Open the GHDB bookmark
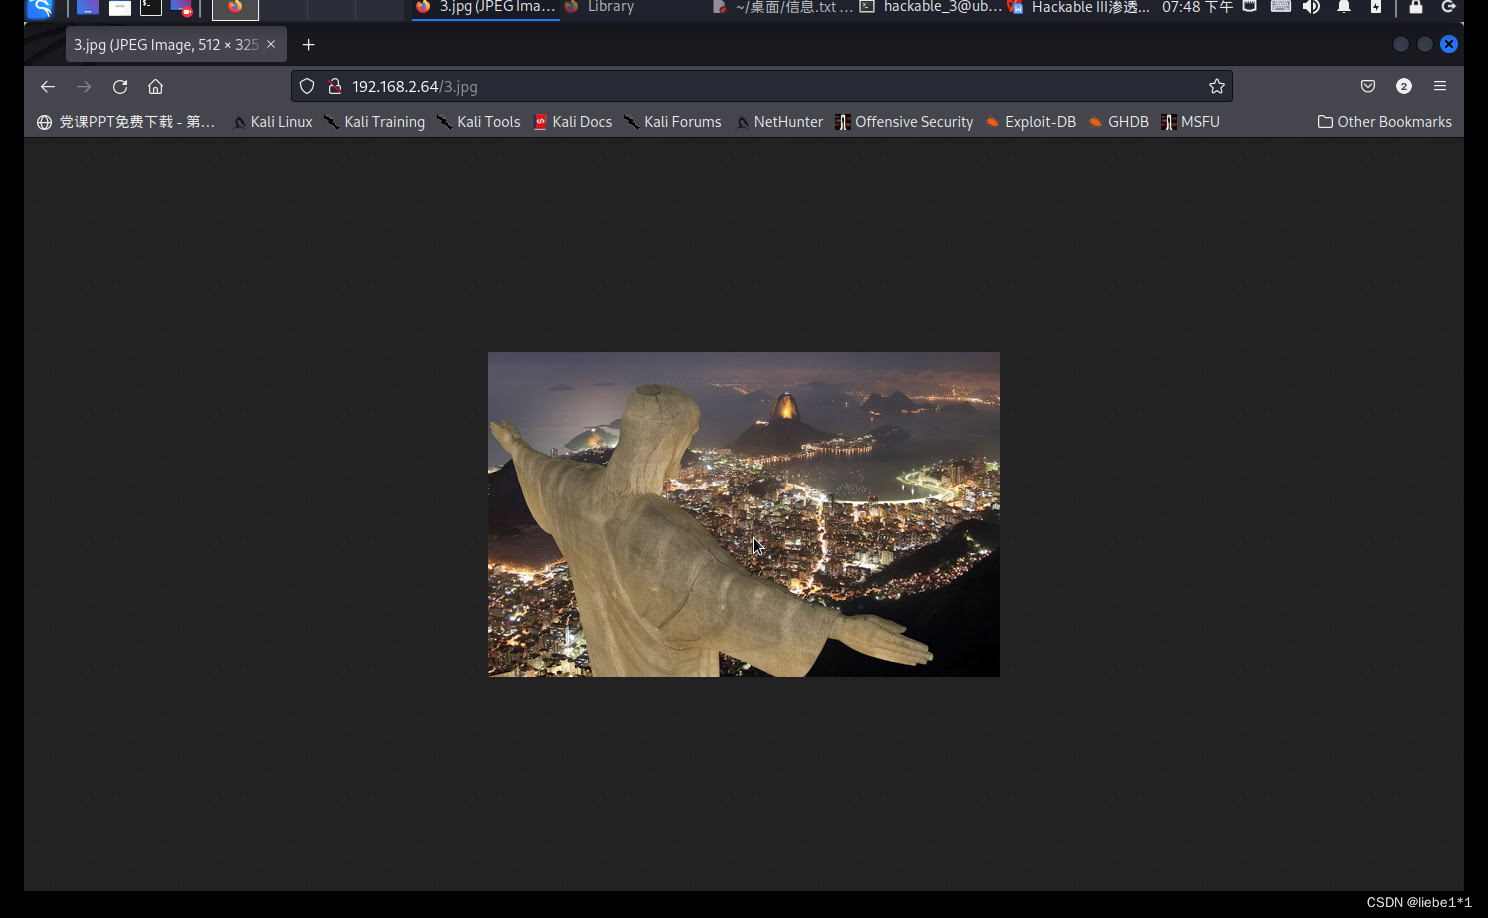 1119,122
